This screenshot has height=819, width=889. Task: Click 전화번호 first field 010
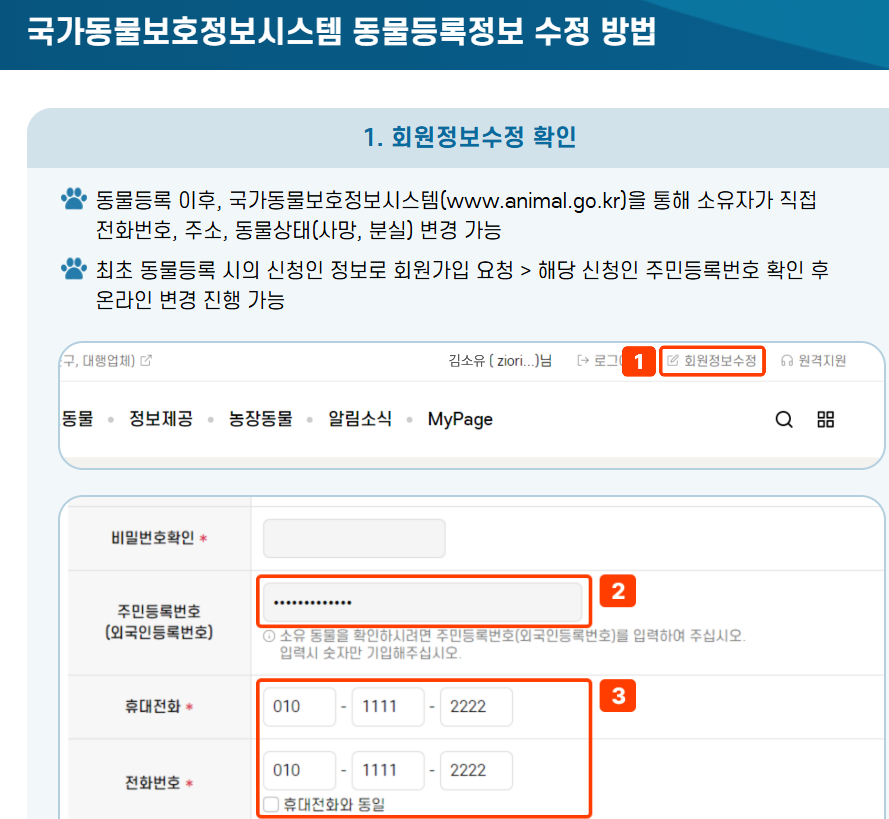299,770
